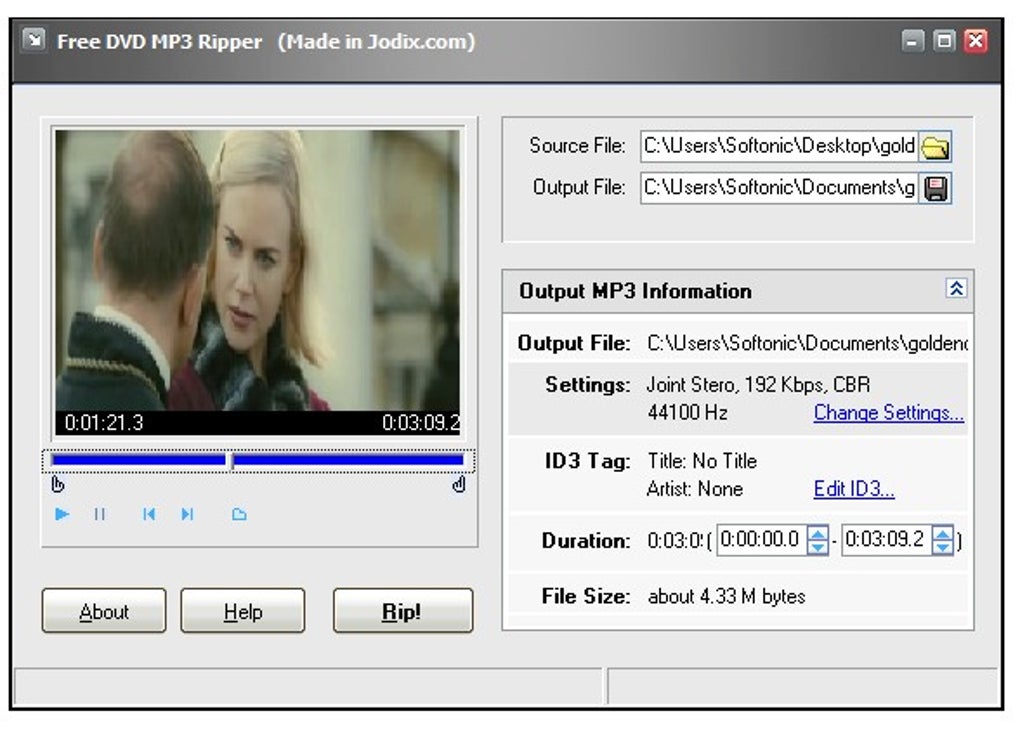The image size is (1020, 730).
Task: Click the start time field 0:00:00.0
Action: coord(761,539)
